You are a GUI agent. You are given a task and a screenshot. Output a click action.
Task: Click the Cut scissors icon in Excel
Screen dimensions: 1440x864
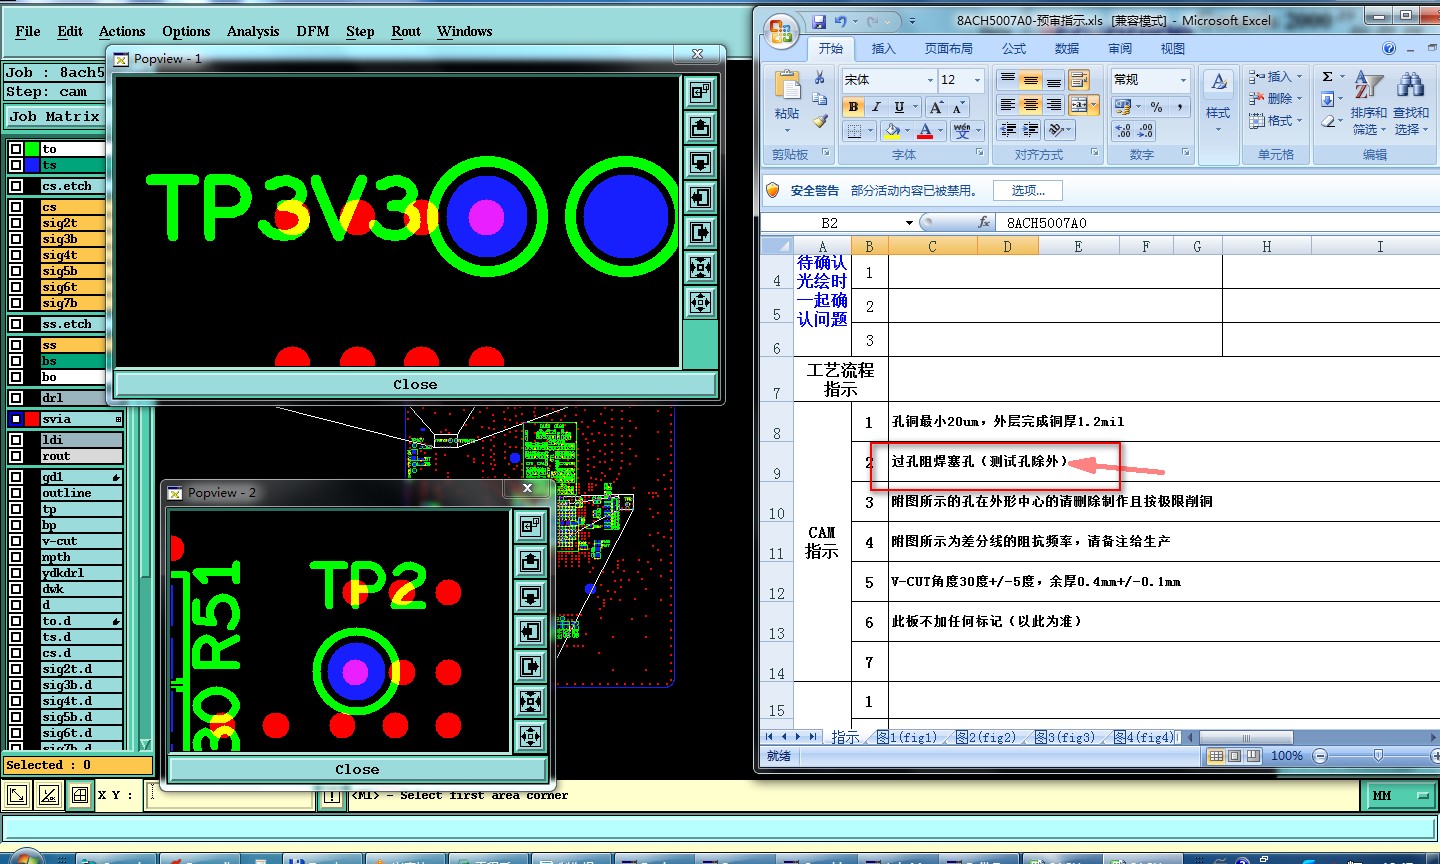click(820, 77)
